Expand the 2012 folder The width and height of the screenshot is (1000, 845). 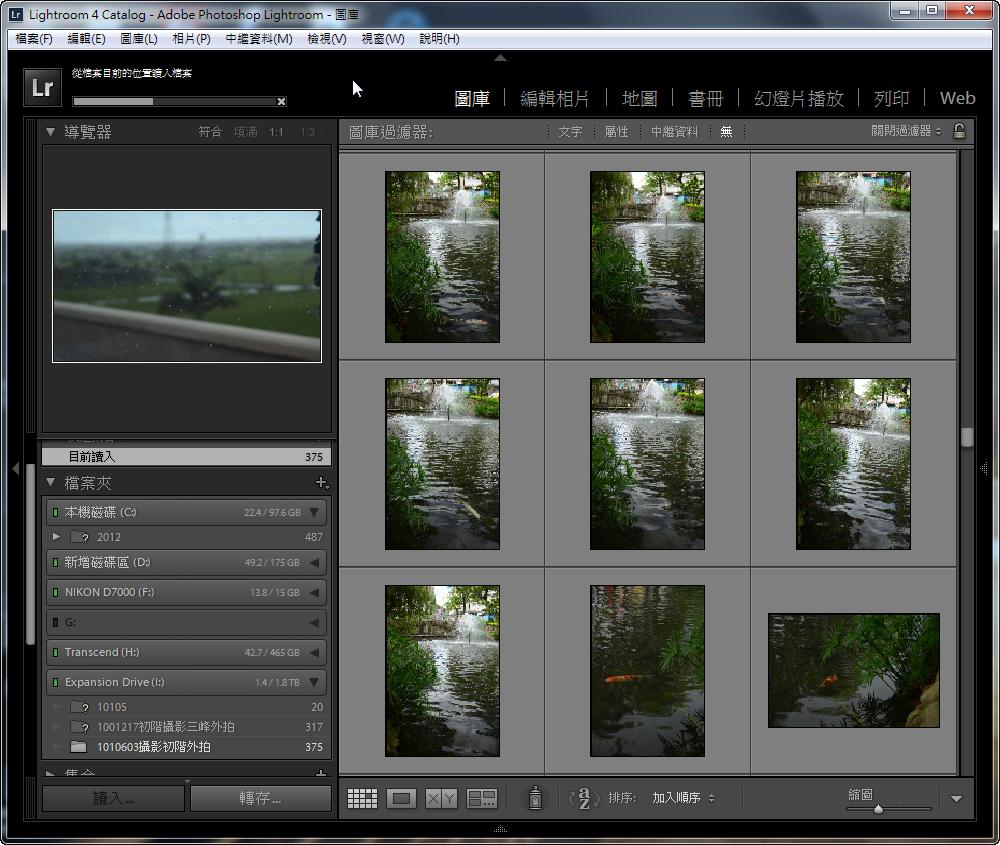point(56,537)
